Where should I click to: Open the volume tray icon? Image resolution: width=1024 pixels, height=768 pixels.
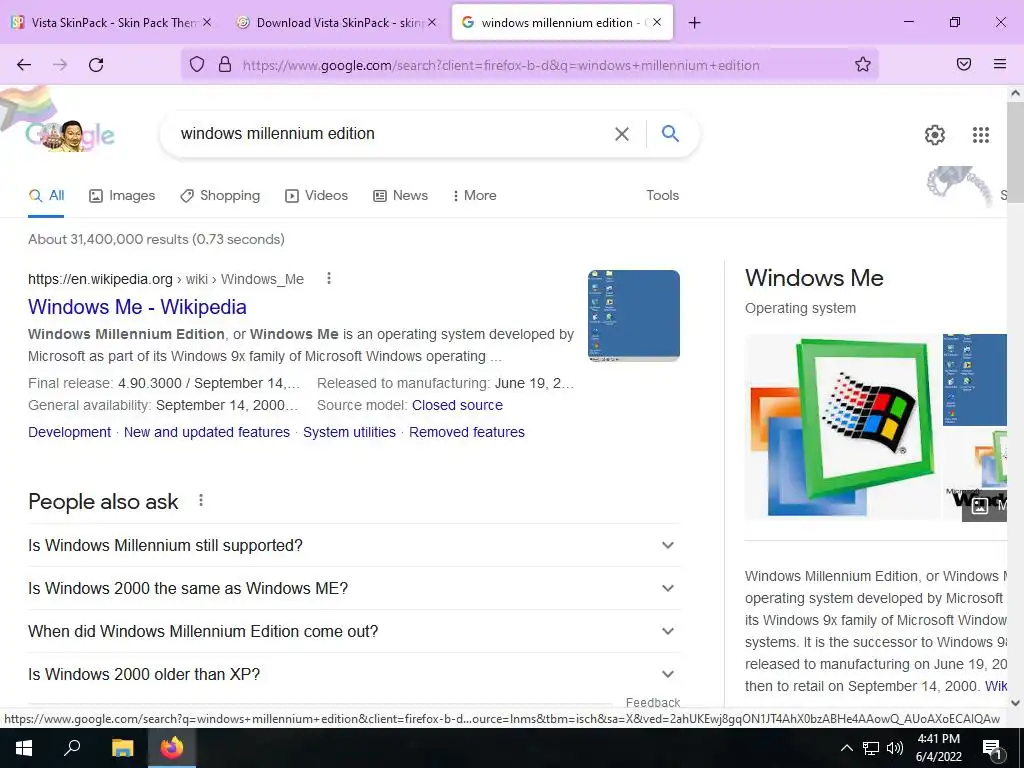pyautogui.click(x=895, y=748)
